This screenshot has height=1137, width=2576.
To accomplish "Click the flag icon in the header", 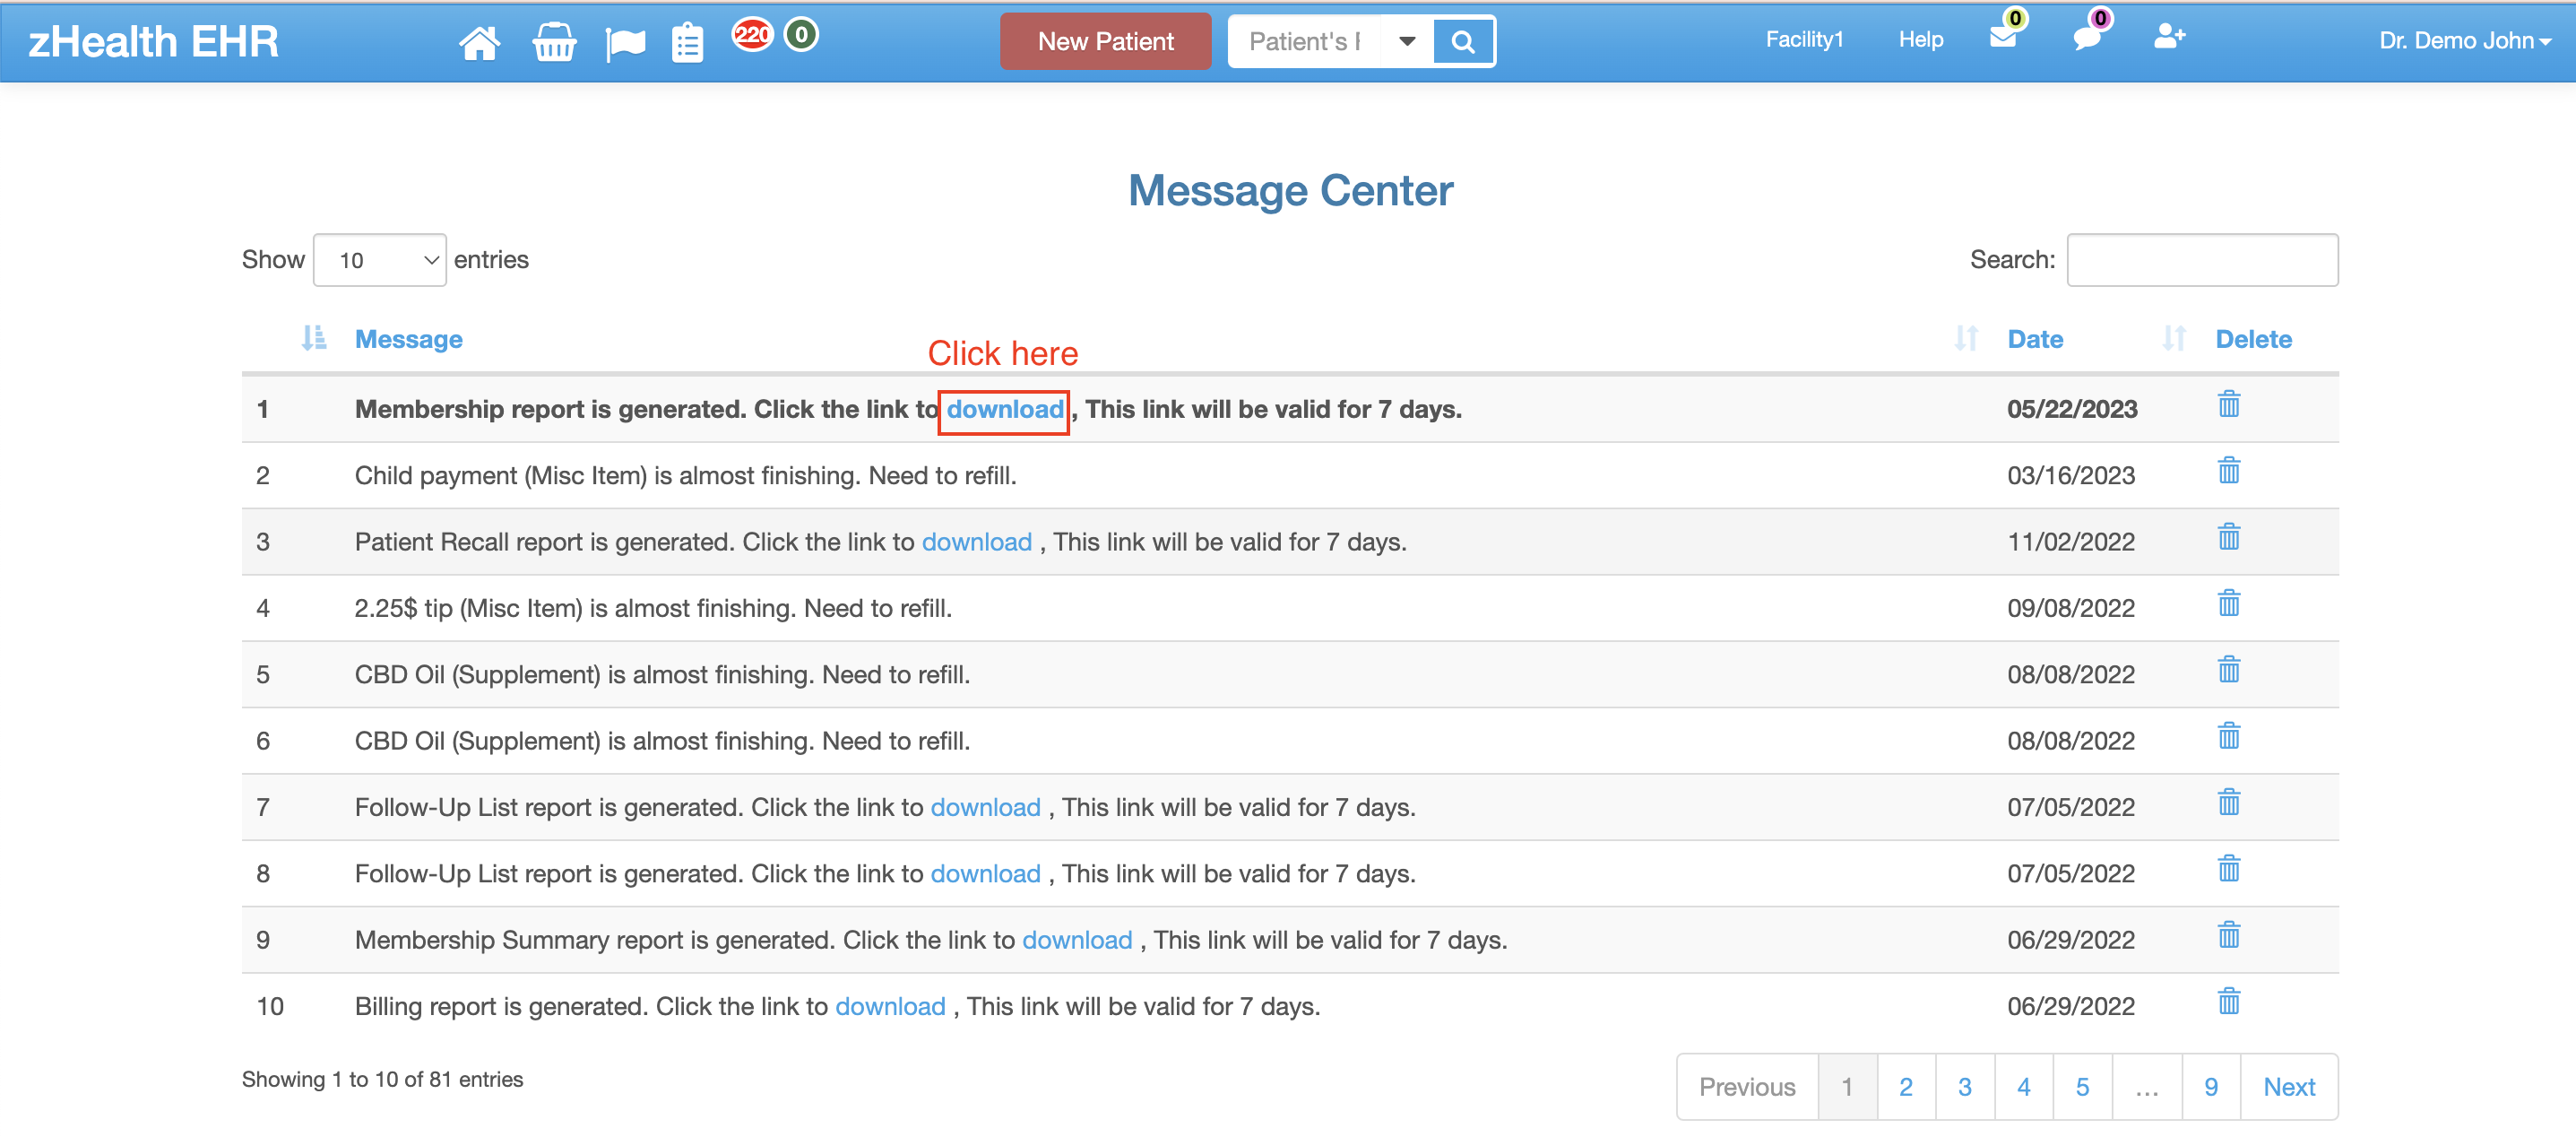I will tap(625, 43).
